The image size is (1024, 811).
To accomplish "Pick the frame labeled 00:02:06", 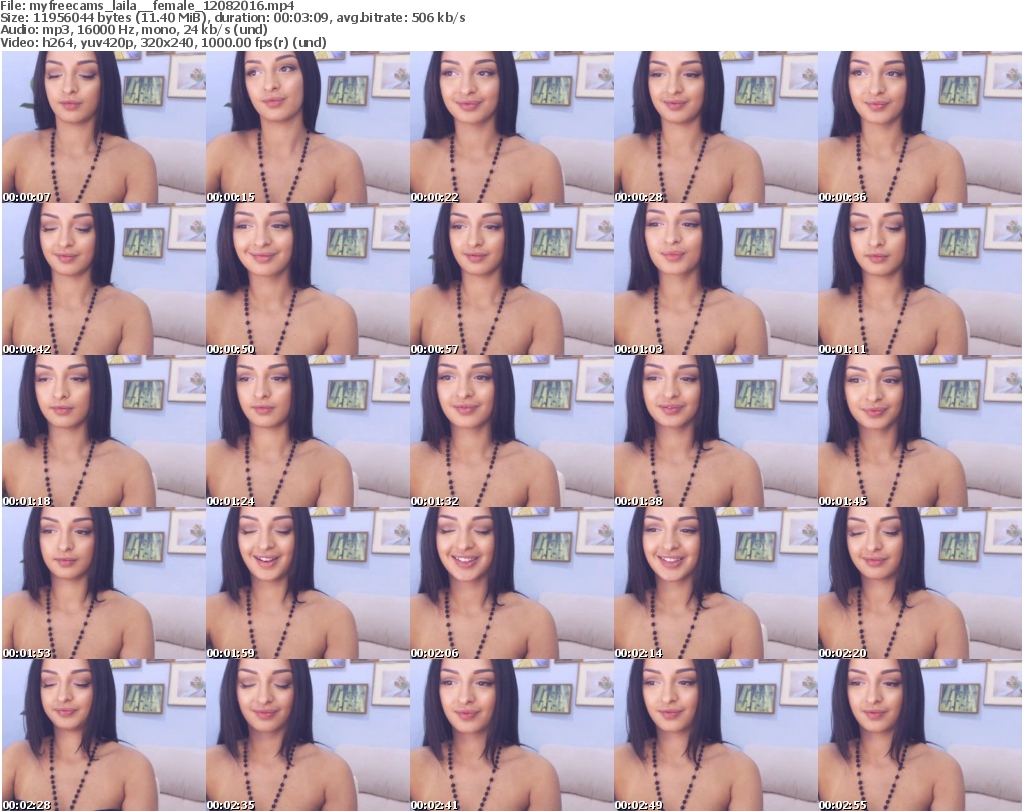I will pyautogui.click(x=512, y=583).
